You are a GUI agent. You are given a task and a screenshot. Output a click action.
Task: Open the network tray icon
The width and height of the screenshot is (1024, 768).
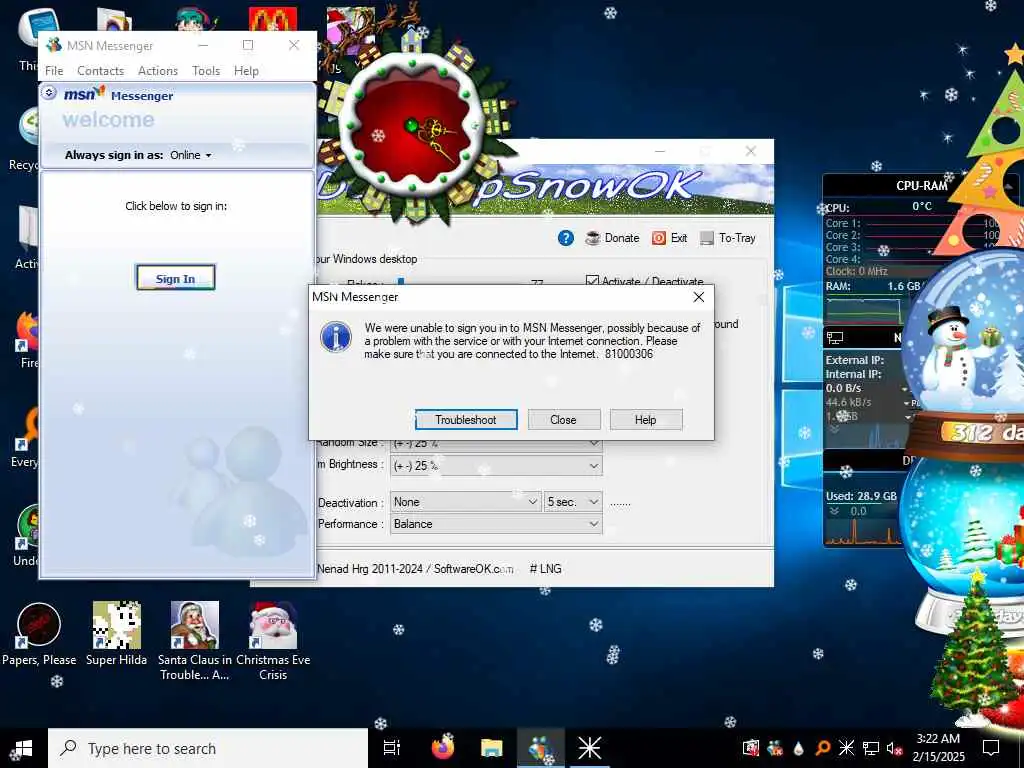871,748
